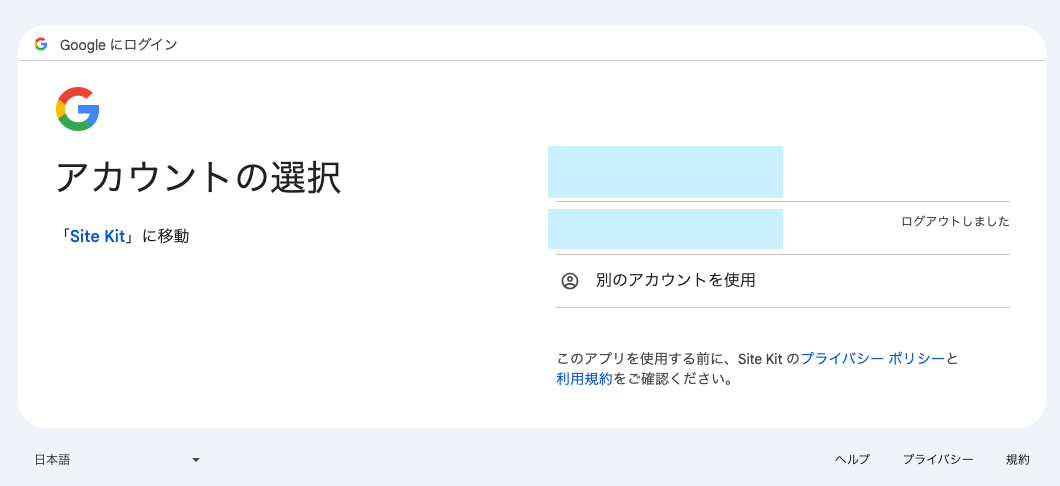
Task: Select "別のアカウントを使用" option
Action: 675,281
